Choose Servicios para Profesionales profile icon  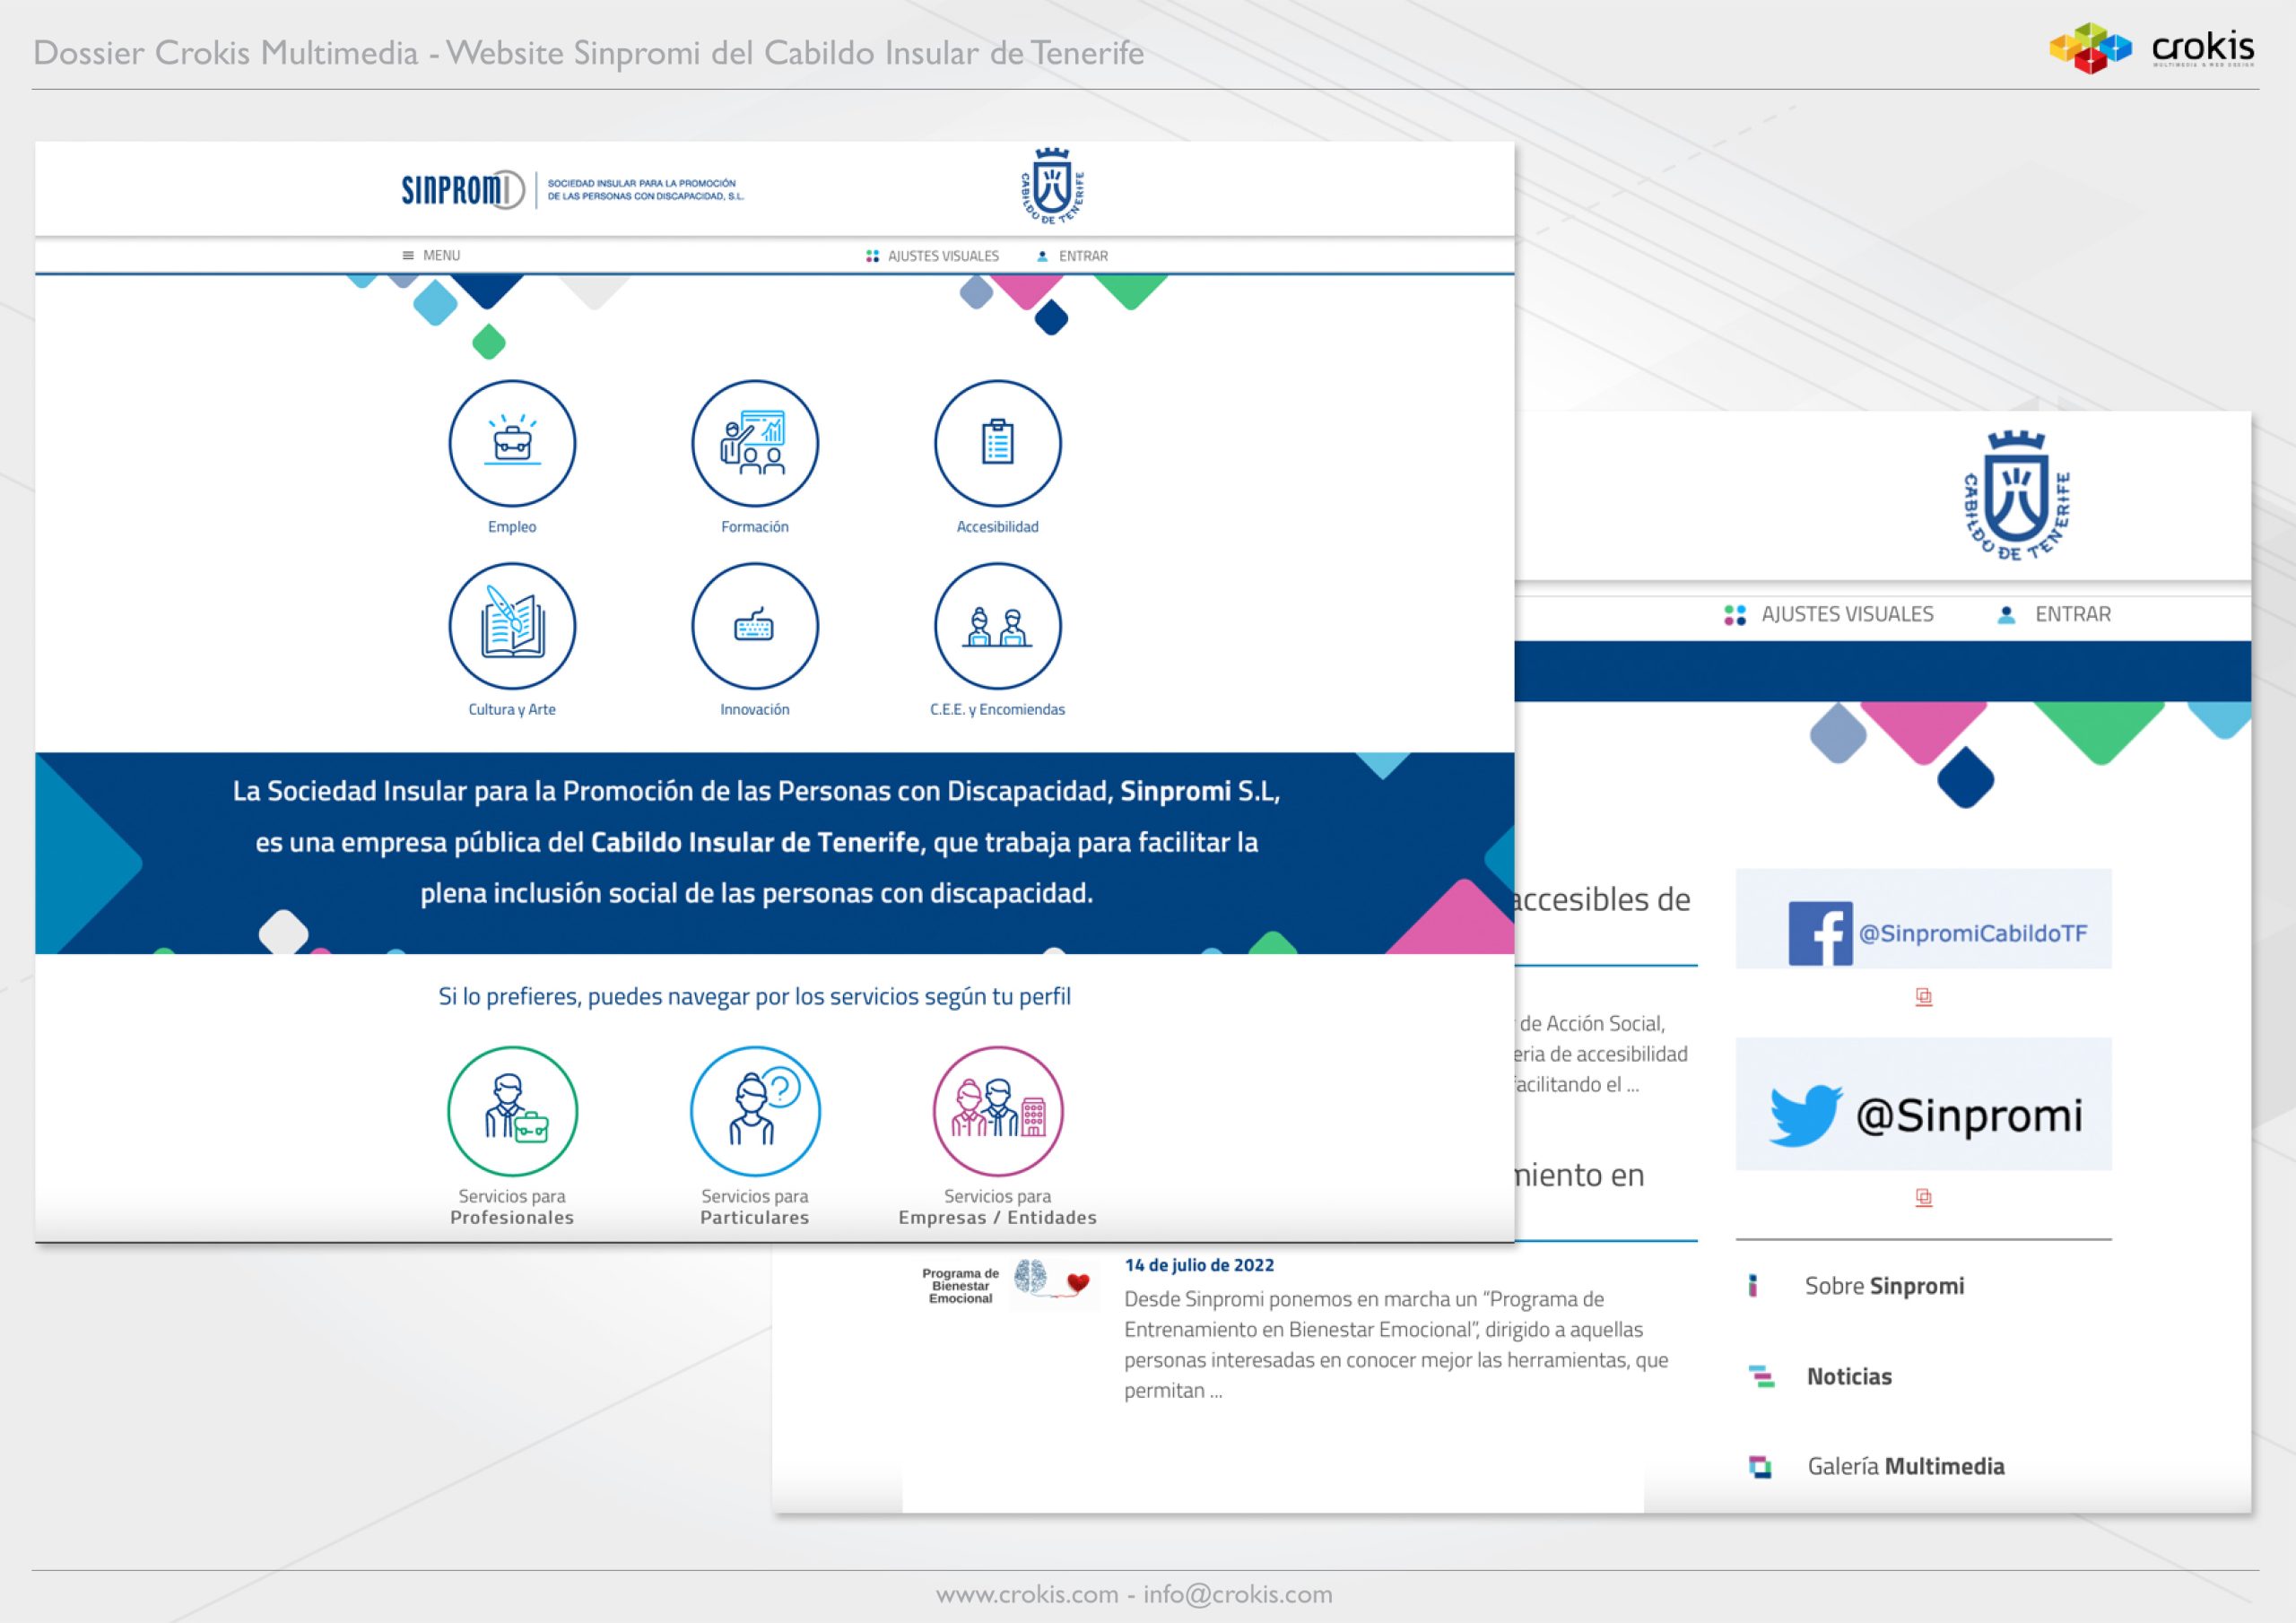(512, 1111)
